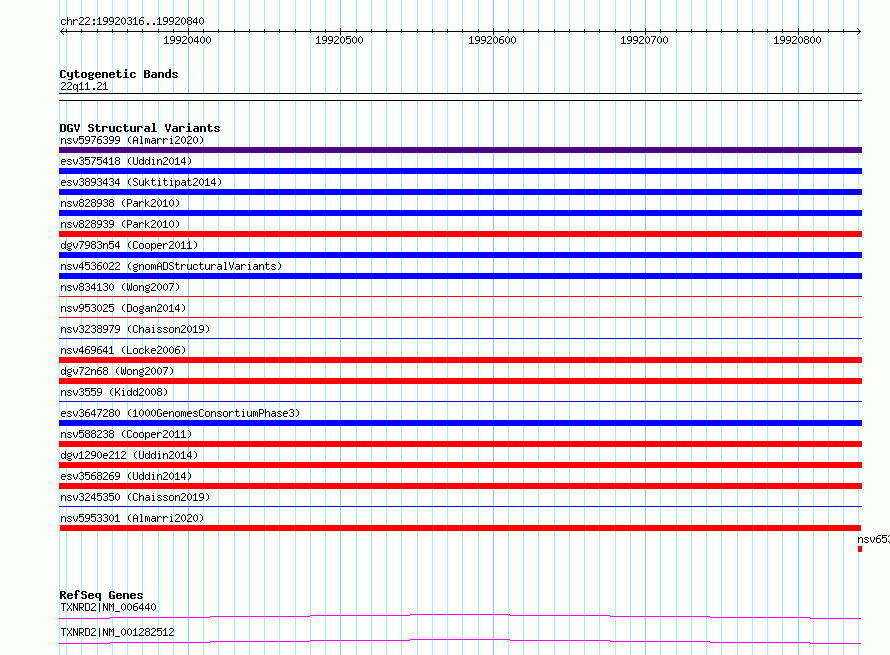Image resolution: width=890 pixels, height=655 pixels.
Task: Select the magenta TXNRD2|NM_006440 transcript line
Action: (460, 616)
